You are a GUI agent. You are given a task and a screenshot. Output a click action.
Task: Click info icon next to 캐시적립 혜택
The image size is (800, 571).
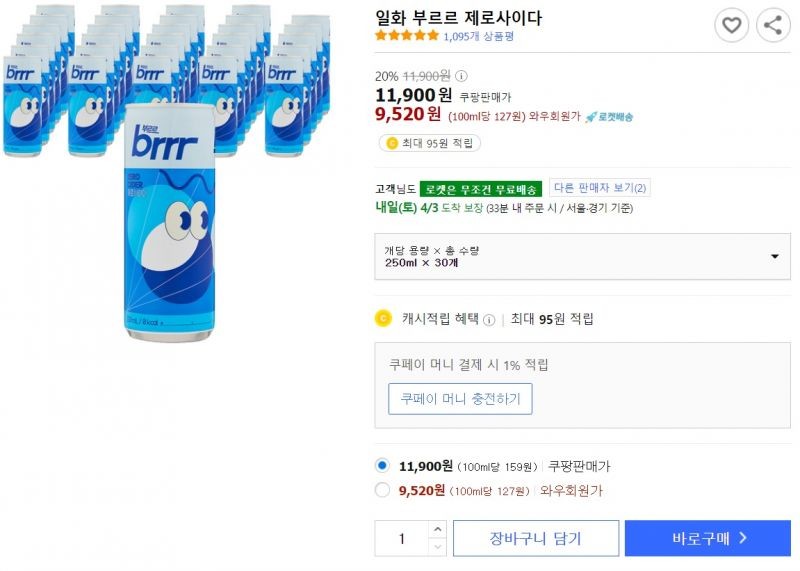489,320
